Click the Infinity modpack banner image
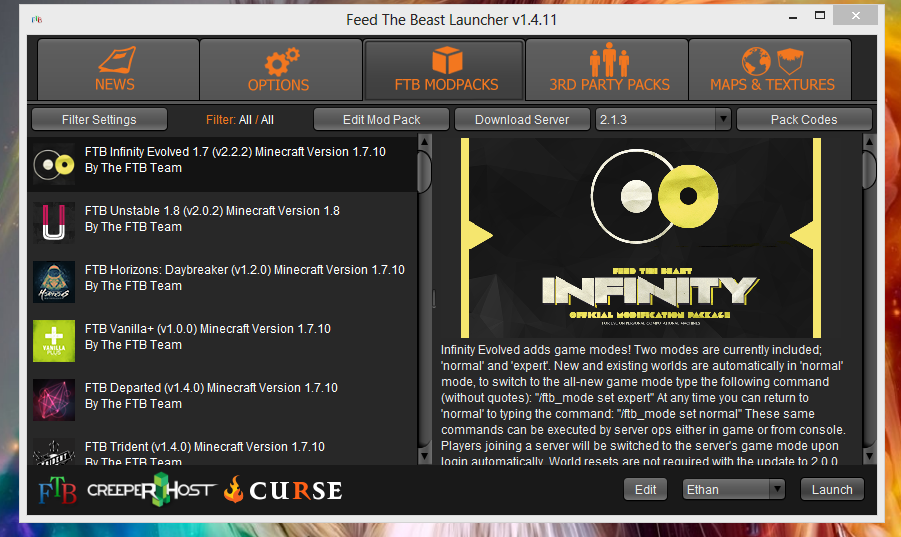Image resolution: width=901 pixels, height=537 pixels. 641,238
